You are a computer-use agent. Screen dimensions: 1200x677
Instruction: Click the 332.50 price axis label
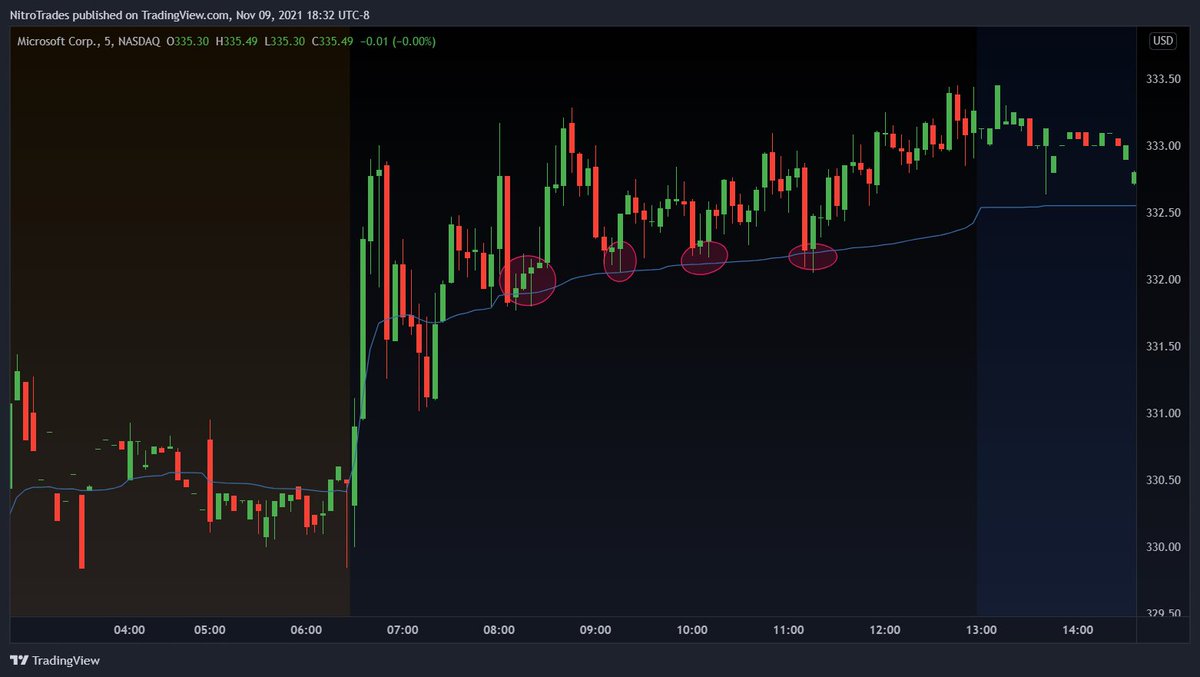click(x=1164, y=213)
